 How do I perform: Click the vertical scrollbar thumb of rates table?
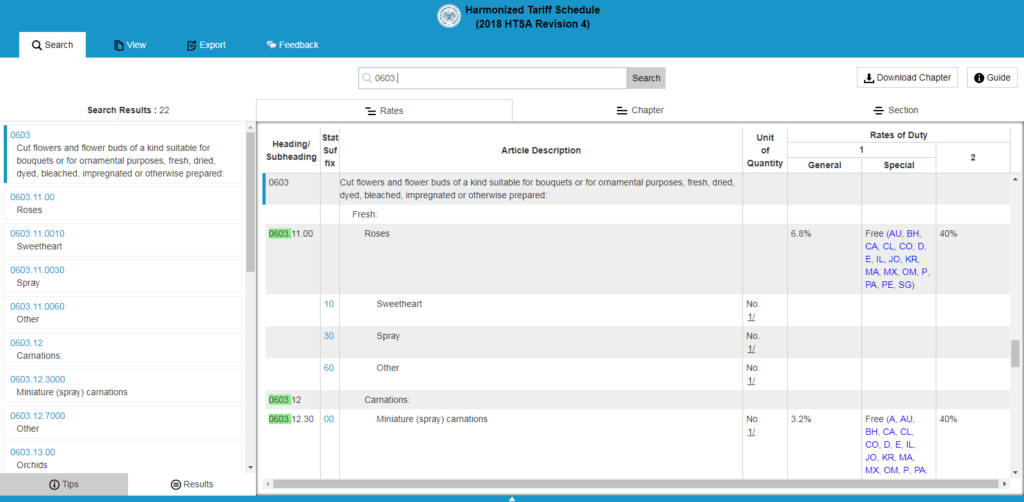(x=1015, y=353)
